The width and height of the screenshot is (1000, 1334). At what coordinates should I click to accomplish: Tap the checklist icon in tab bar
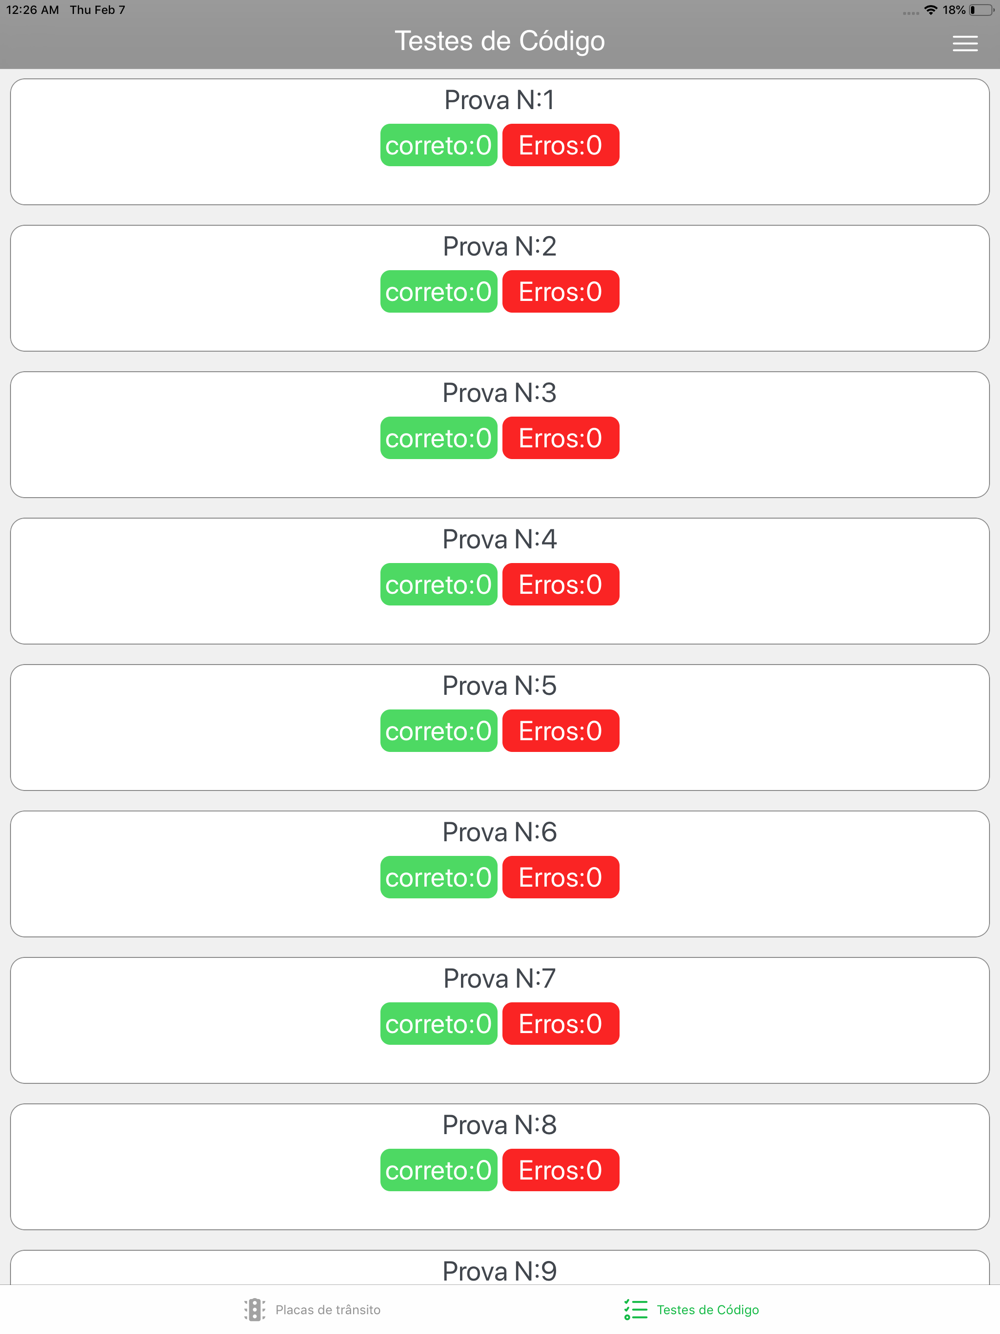click(636, 1309)
